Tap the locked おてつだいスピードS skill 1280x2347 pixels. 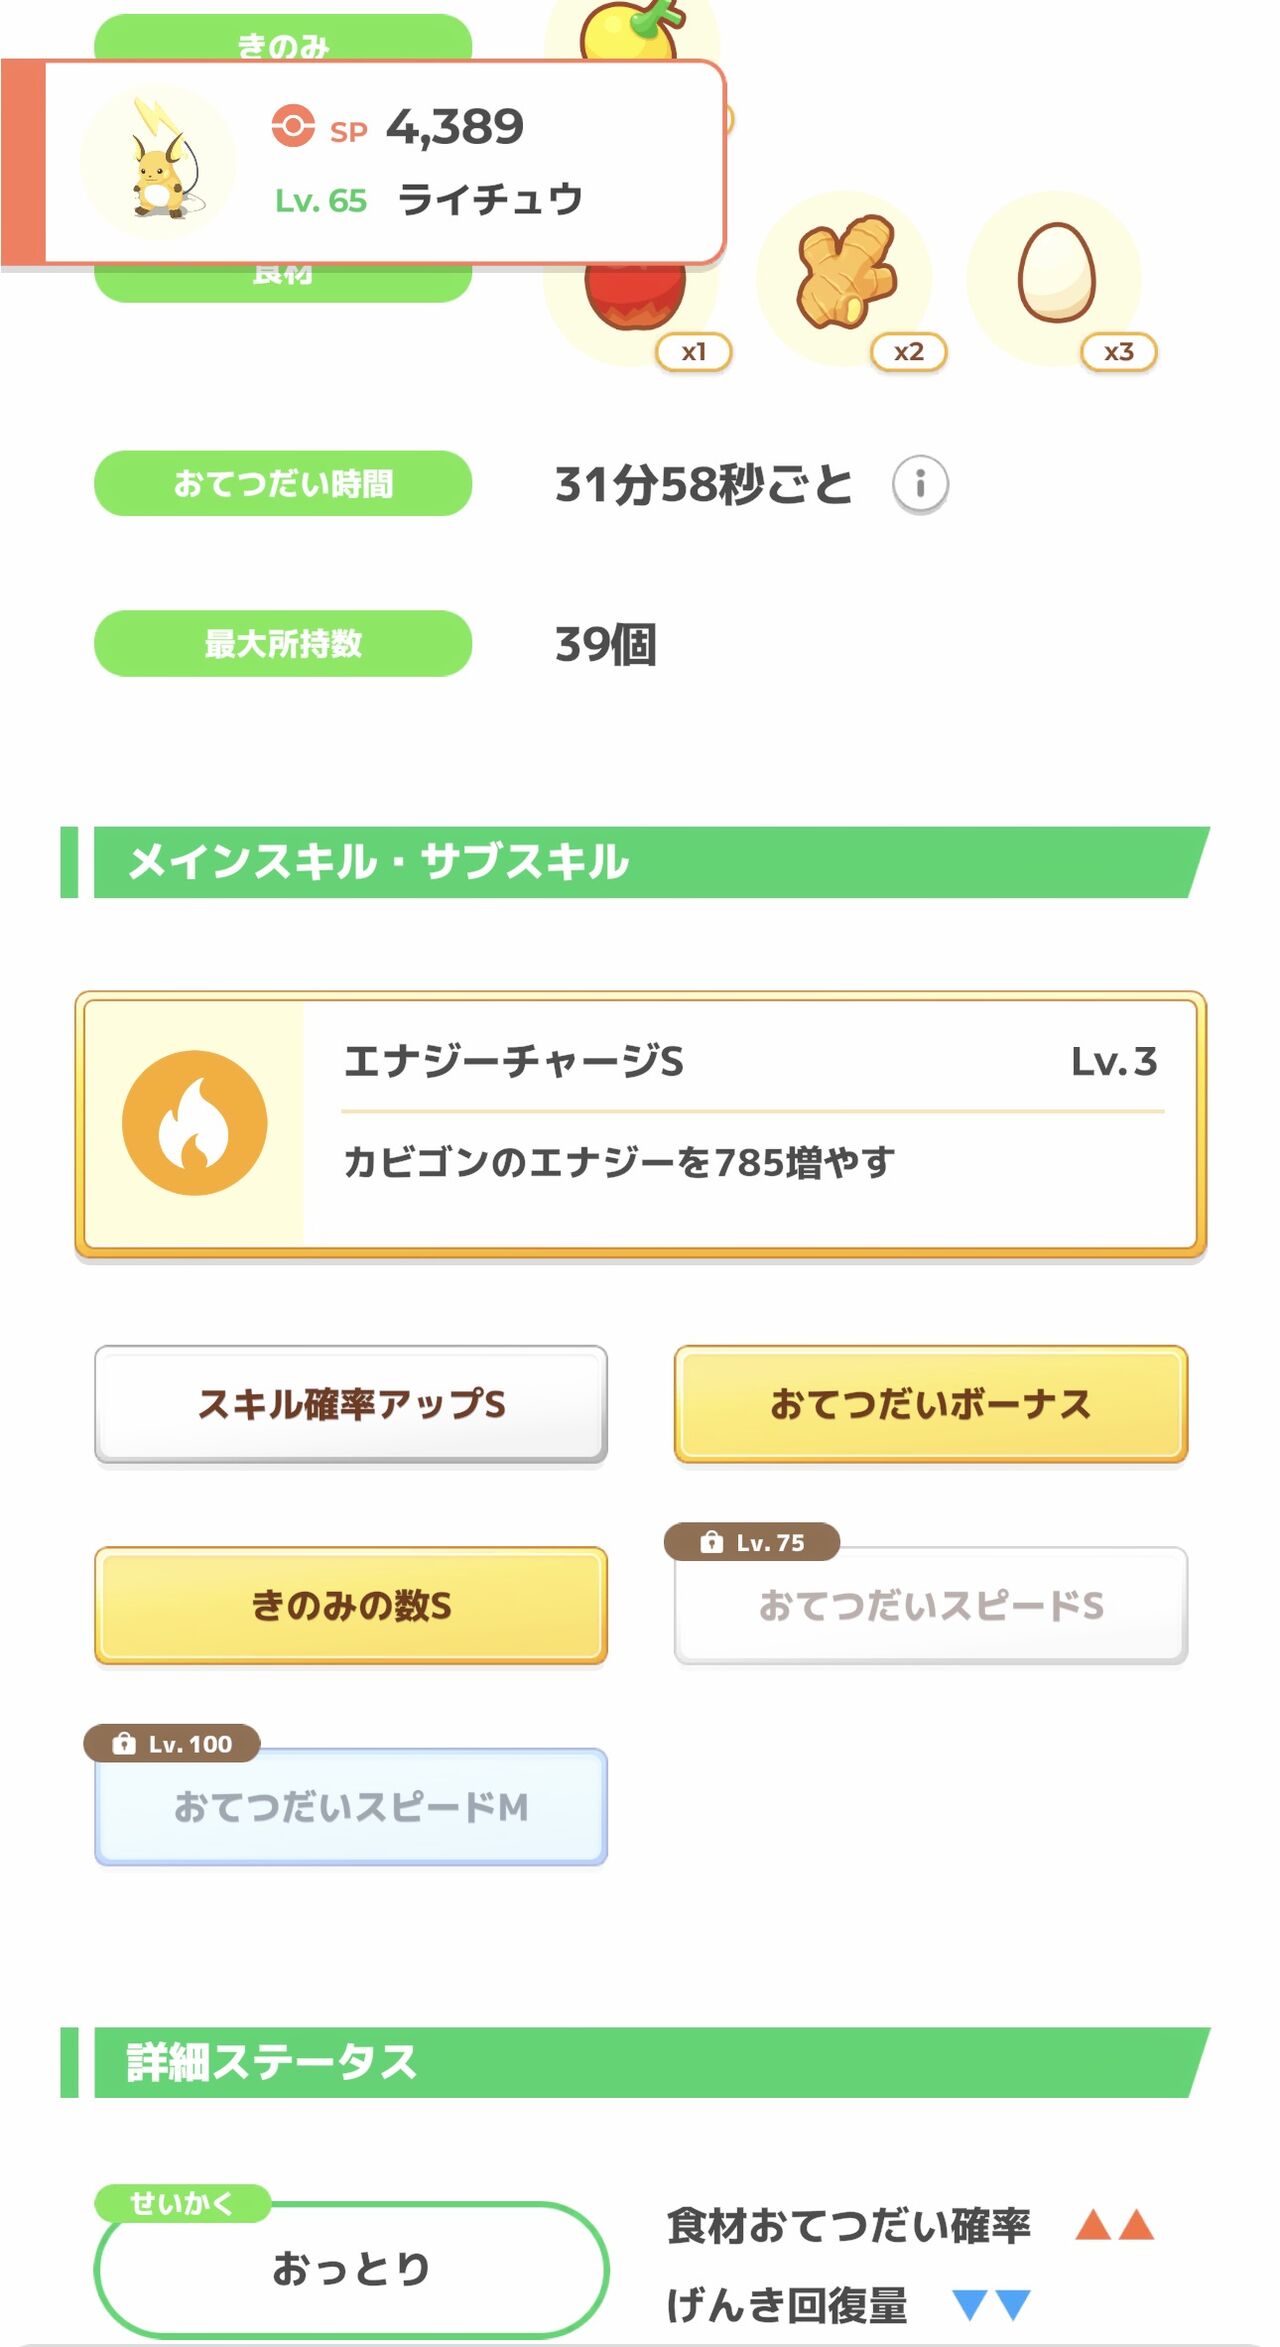[931, 1606]
